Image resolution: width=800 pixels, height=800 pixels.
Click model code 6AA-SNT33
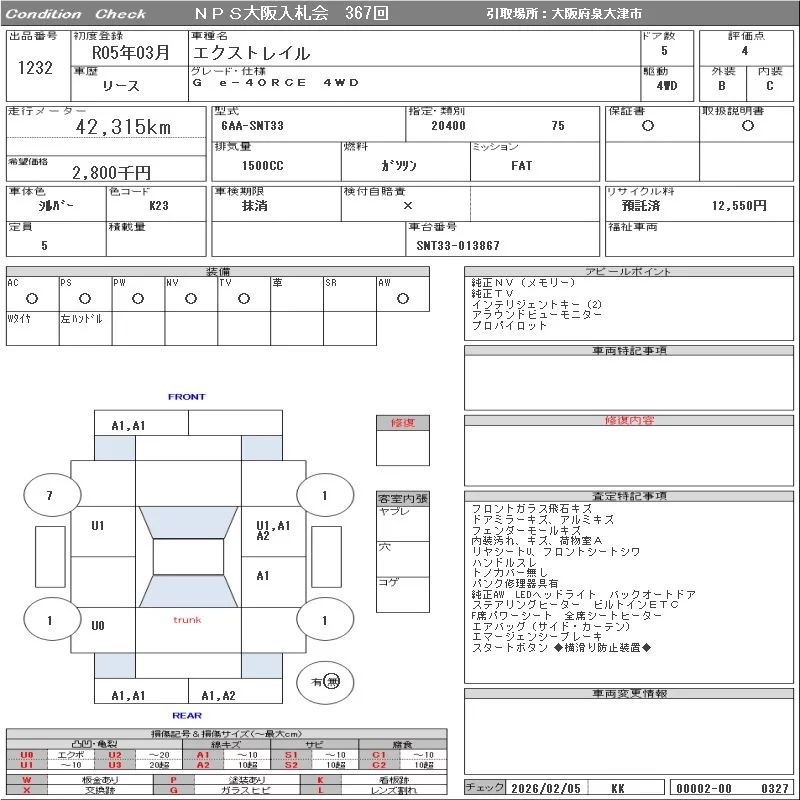click(x=253, y=126)
